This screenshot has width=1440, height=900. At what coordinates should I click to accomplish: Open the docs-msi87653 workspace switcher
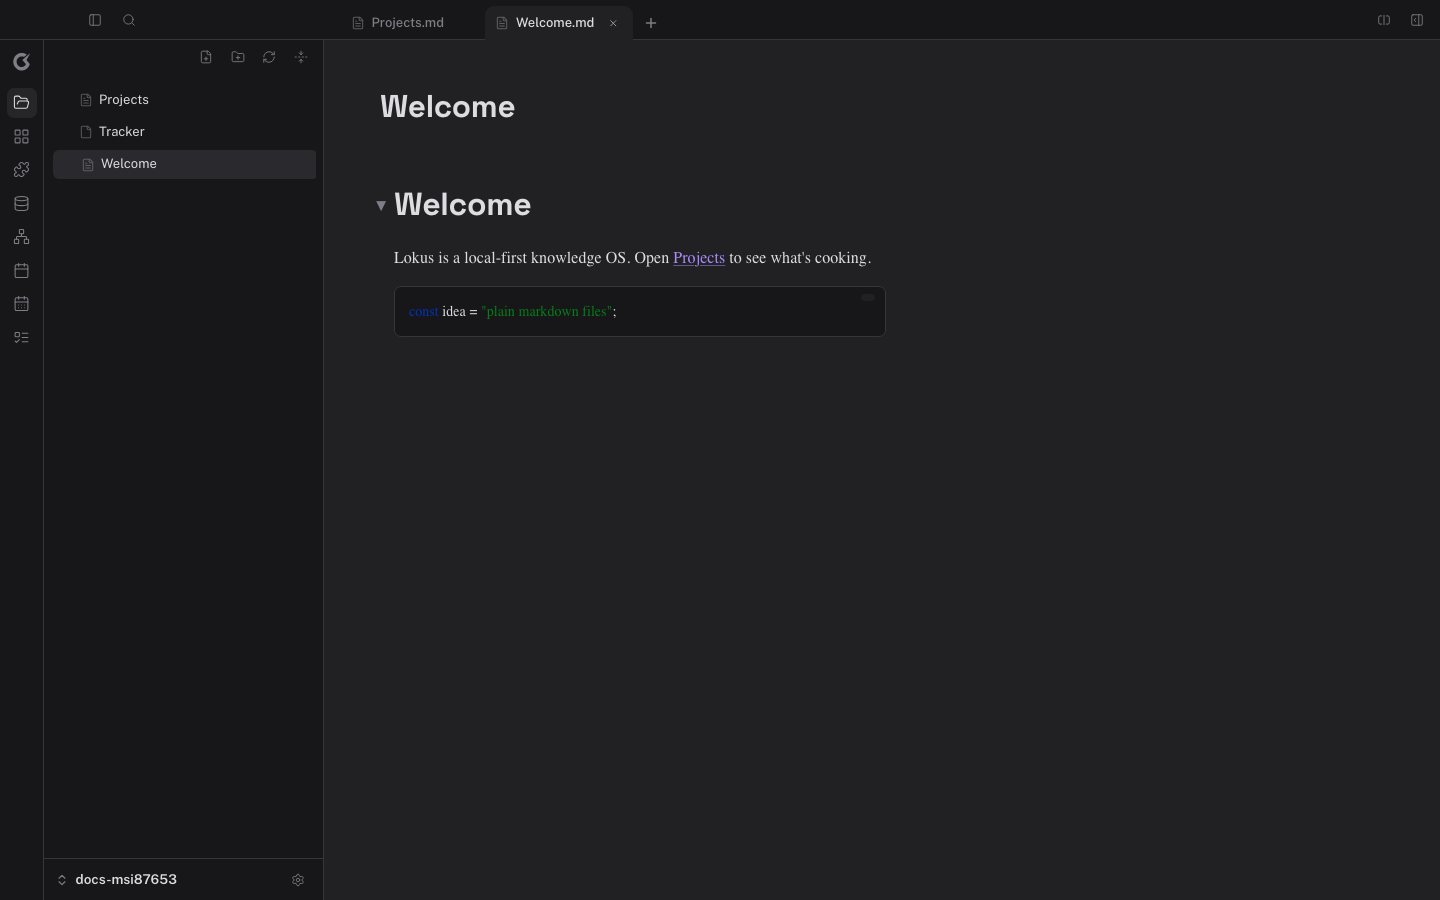(x=117, y=880)
